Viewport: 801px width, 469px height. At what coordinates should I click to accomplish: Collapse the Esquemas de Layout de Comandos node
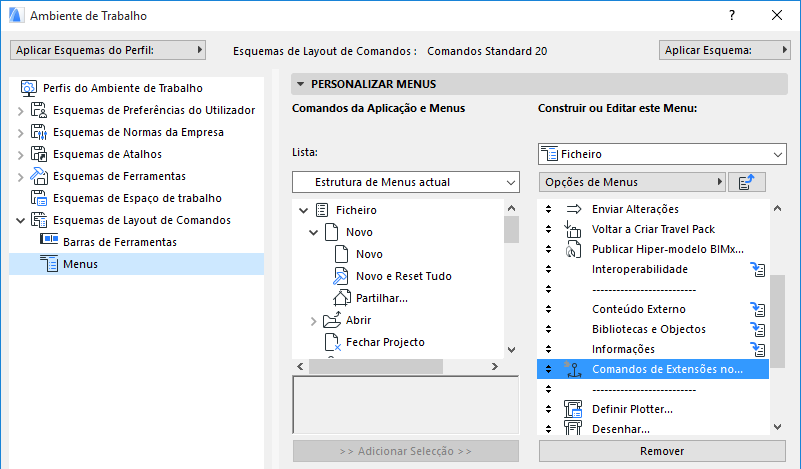click(x=21, y=220)
